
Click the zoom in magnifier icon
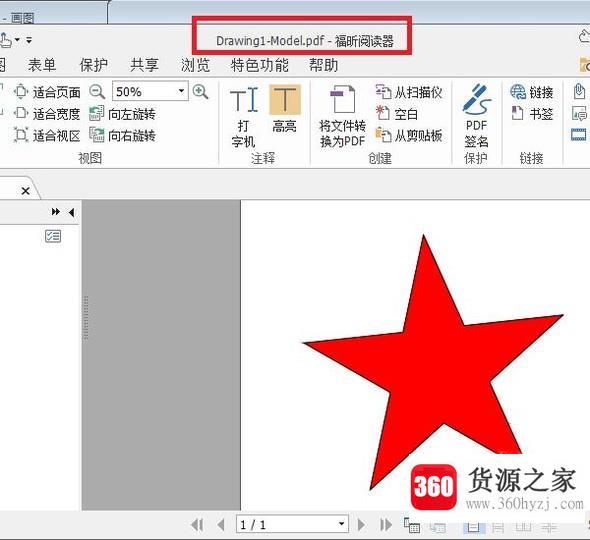[x=200, y=92]
